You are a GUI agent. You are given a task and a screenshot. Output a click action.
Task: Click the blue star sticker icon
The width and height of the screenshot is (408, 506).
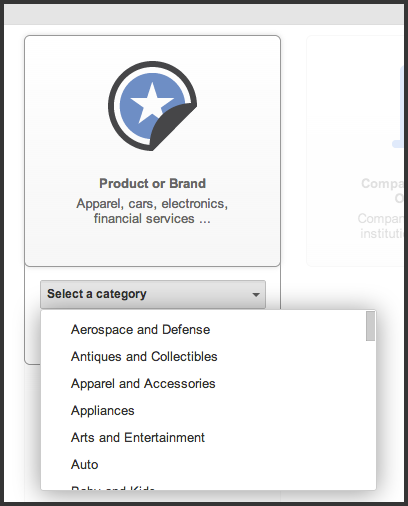pyautogui.click(x=152, y=106)
